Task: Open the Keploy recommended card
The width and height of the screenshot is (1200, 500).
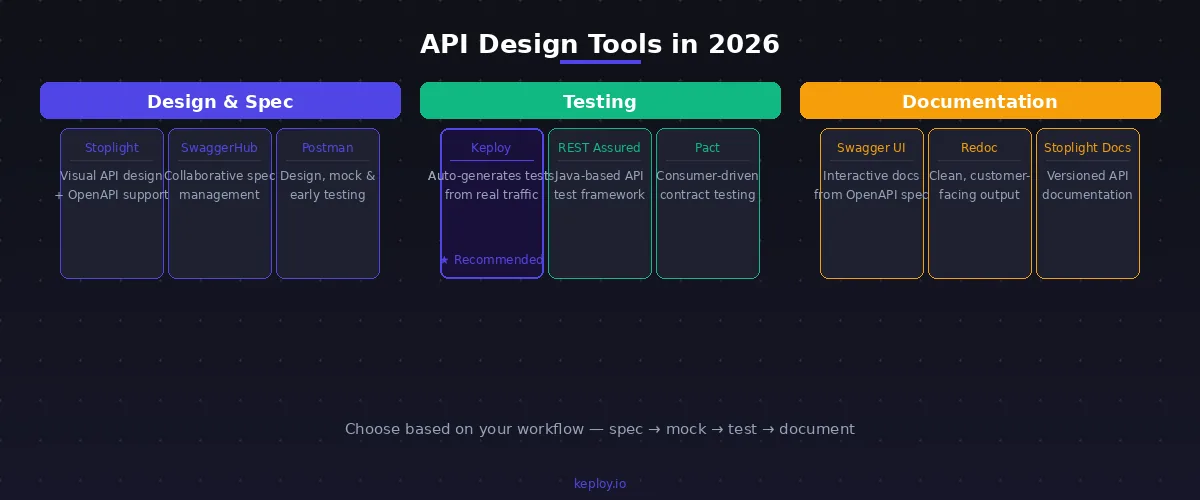Action: click(492, 203)
